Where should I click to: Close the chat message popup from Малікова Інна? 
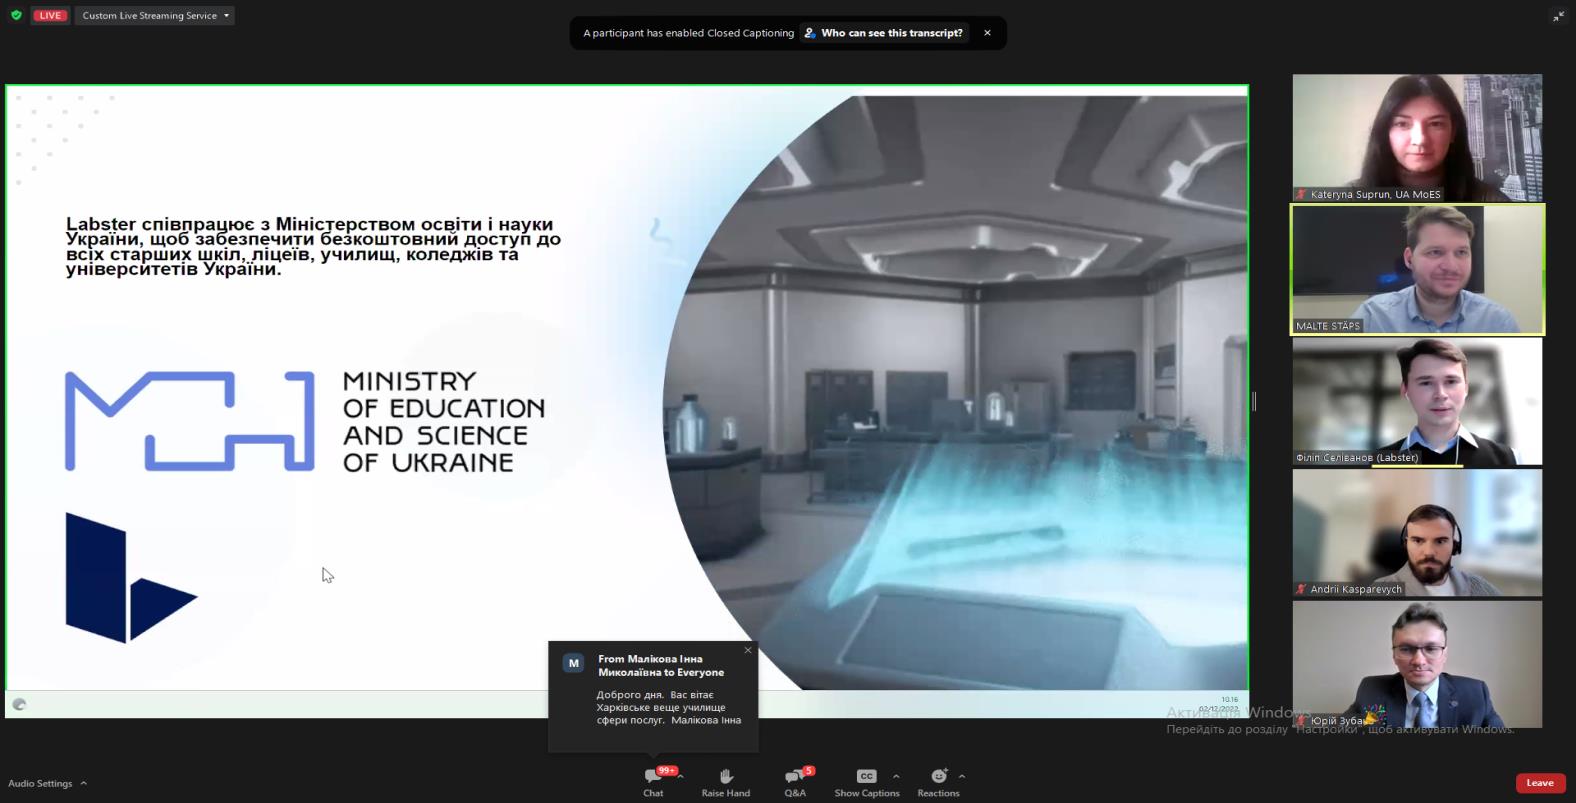[x=748, y=650]
